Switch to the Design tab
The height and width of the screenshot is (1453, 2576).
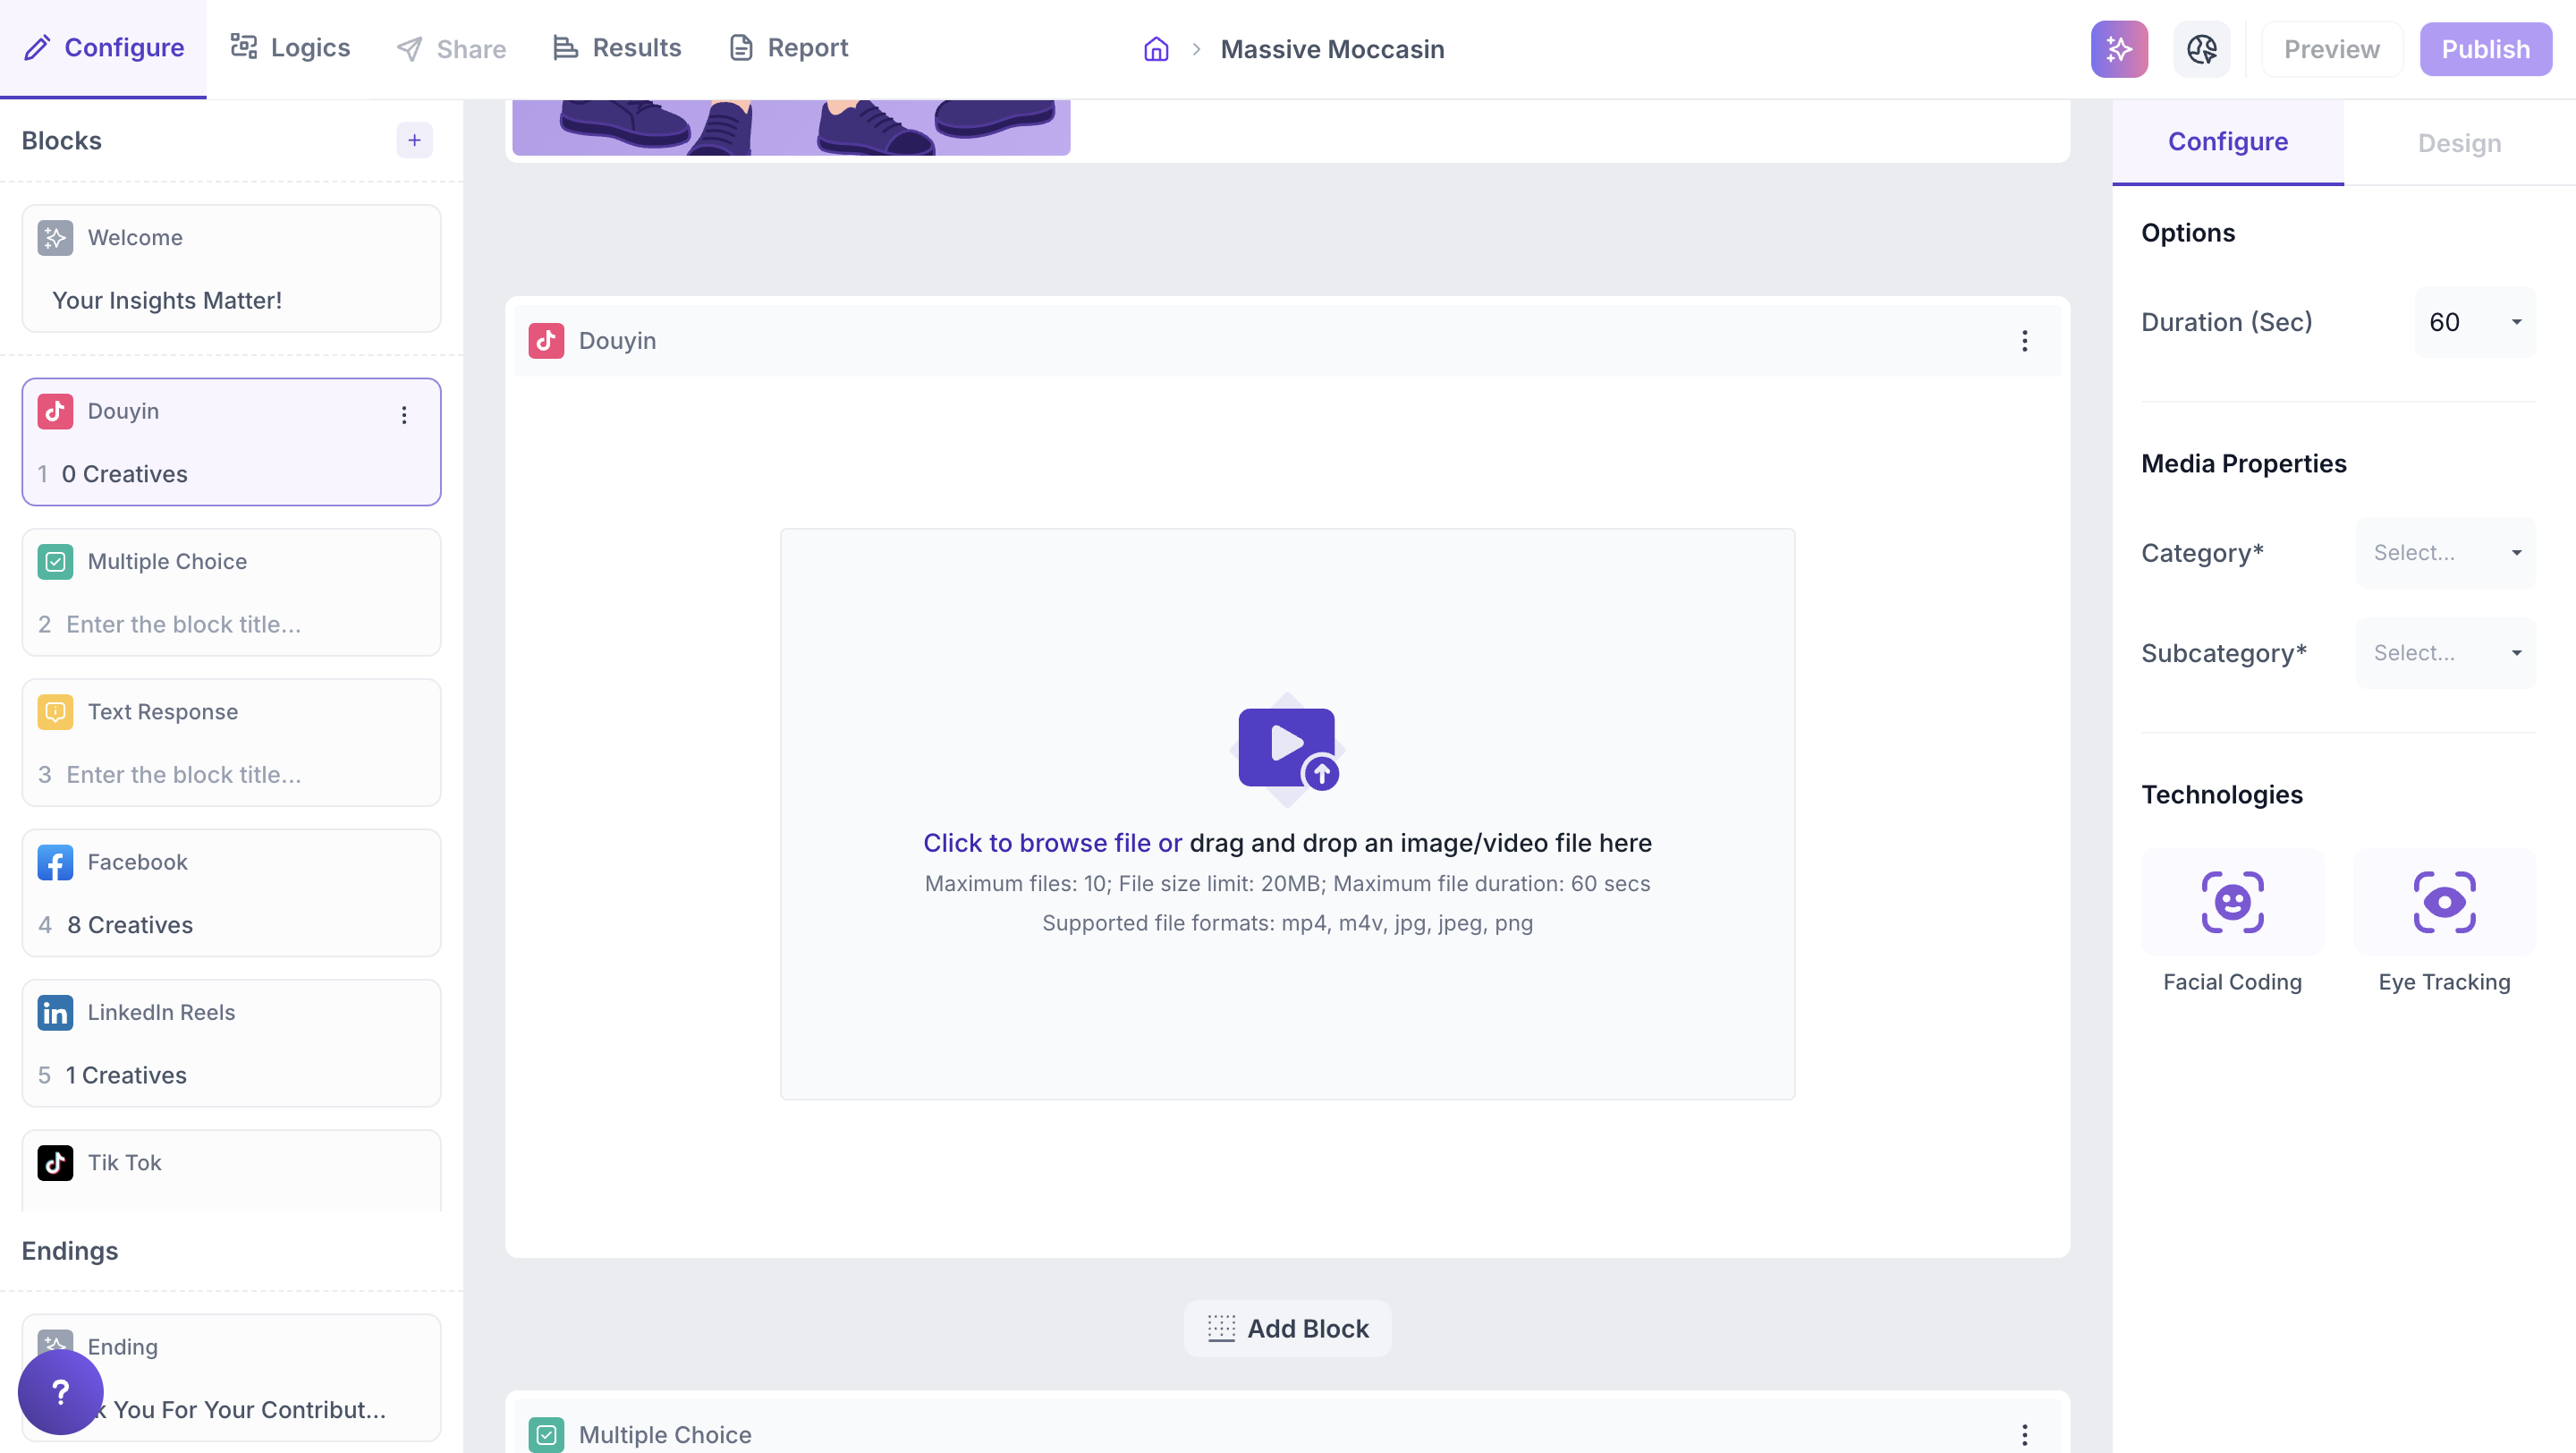(x=2458, y=143)
